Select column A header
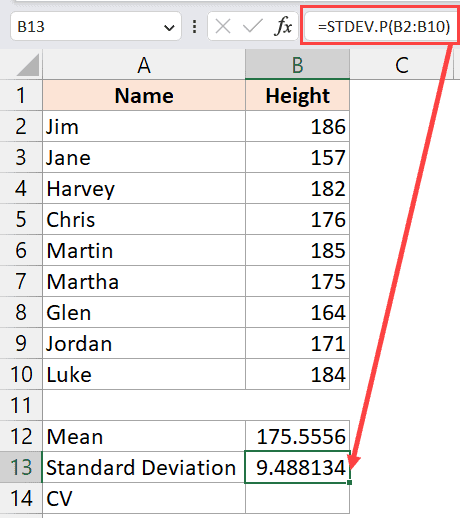Viewport: 460px width, 518px height. (x=144, y=65)
